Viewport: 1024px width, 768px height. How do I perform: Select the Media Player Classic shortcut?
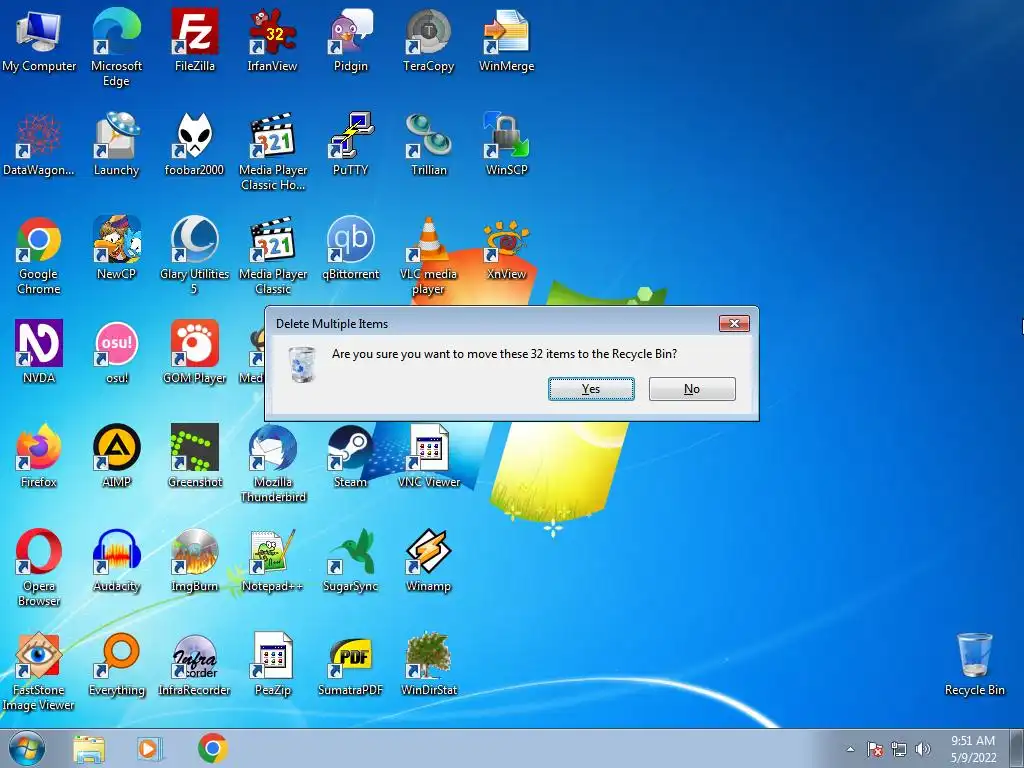(x=272, y=256)
